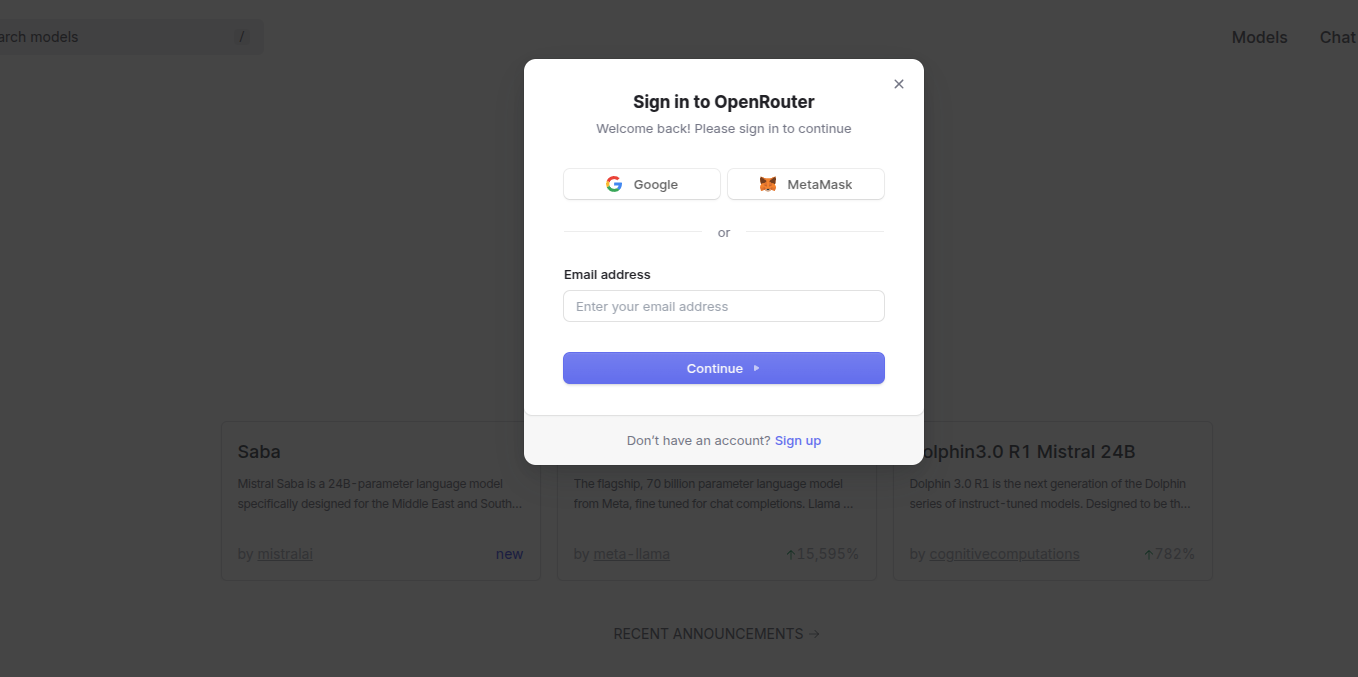Open the Sign up link
Viewport: 1358px width, 677px height.
(797, 440)
